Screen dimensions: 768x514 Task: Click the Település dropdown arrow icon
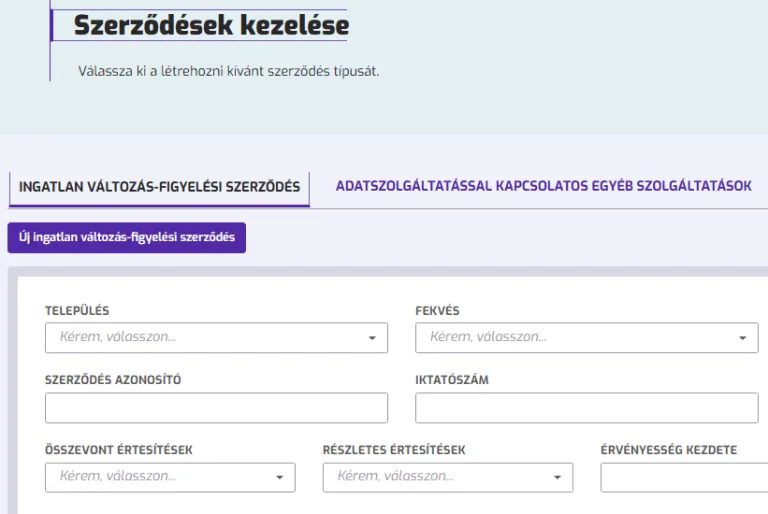[x=372, y=338]
